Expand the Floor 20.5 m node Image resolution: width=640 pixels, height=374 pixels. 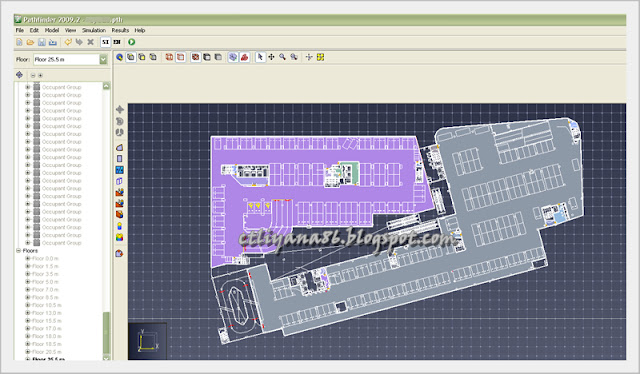[x=28, y=352]
